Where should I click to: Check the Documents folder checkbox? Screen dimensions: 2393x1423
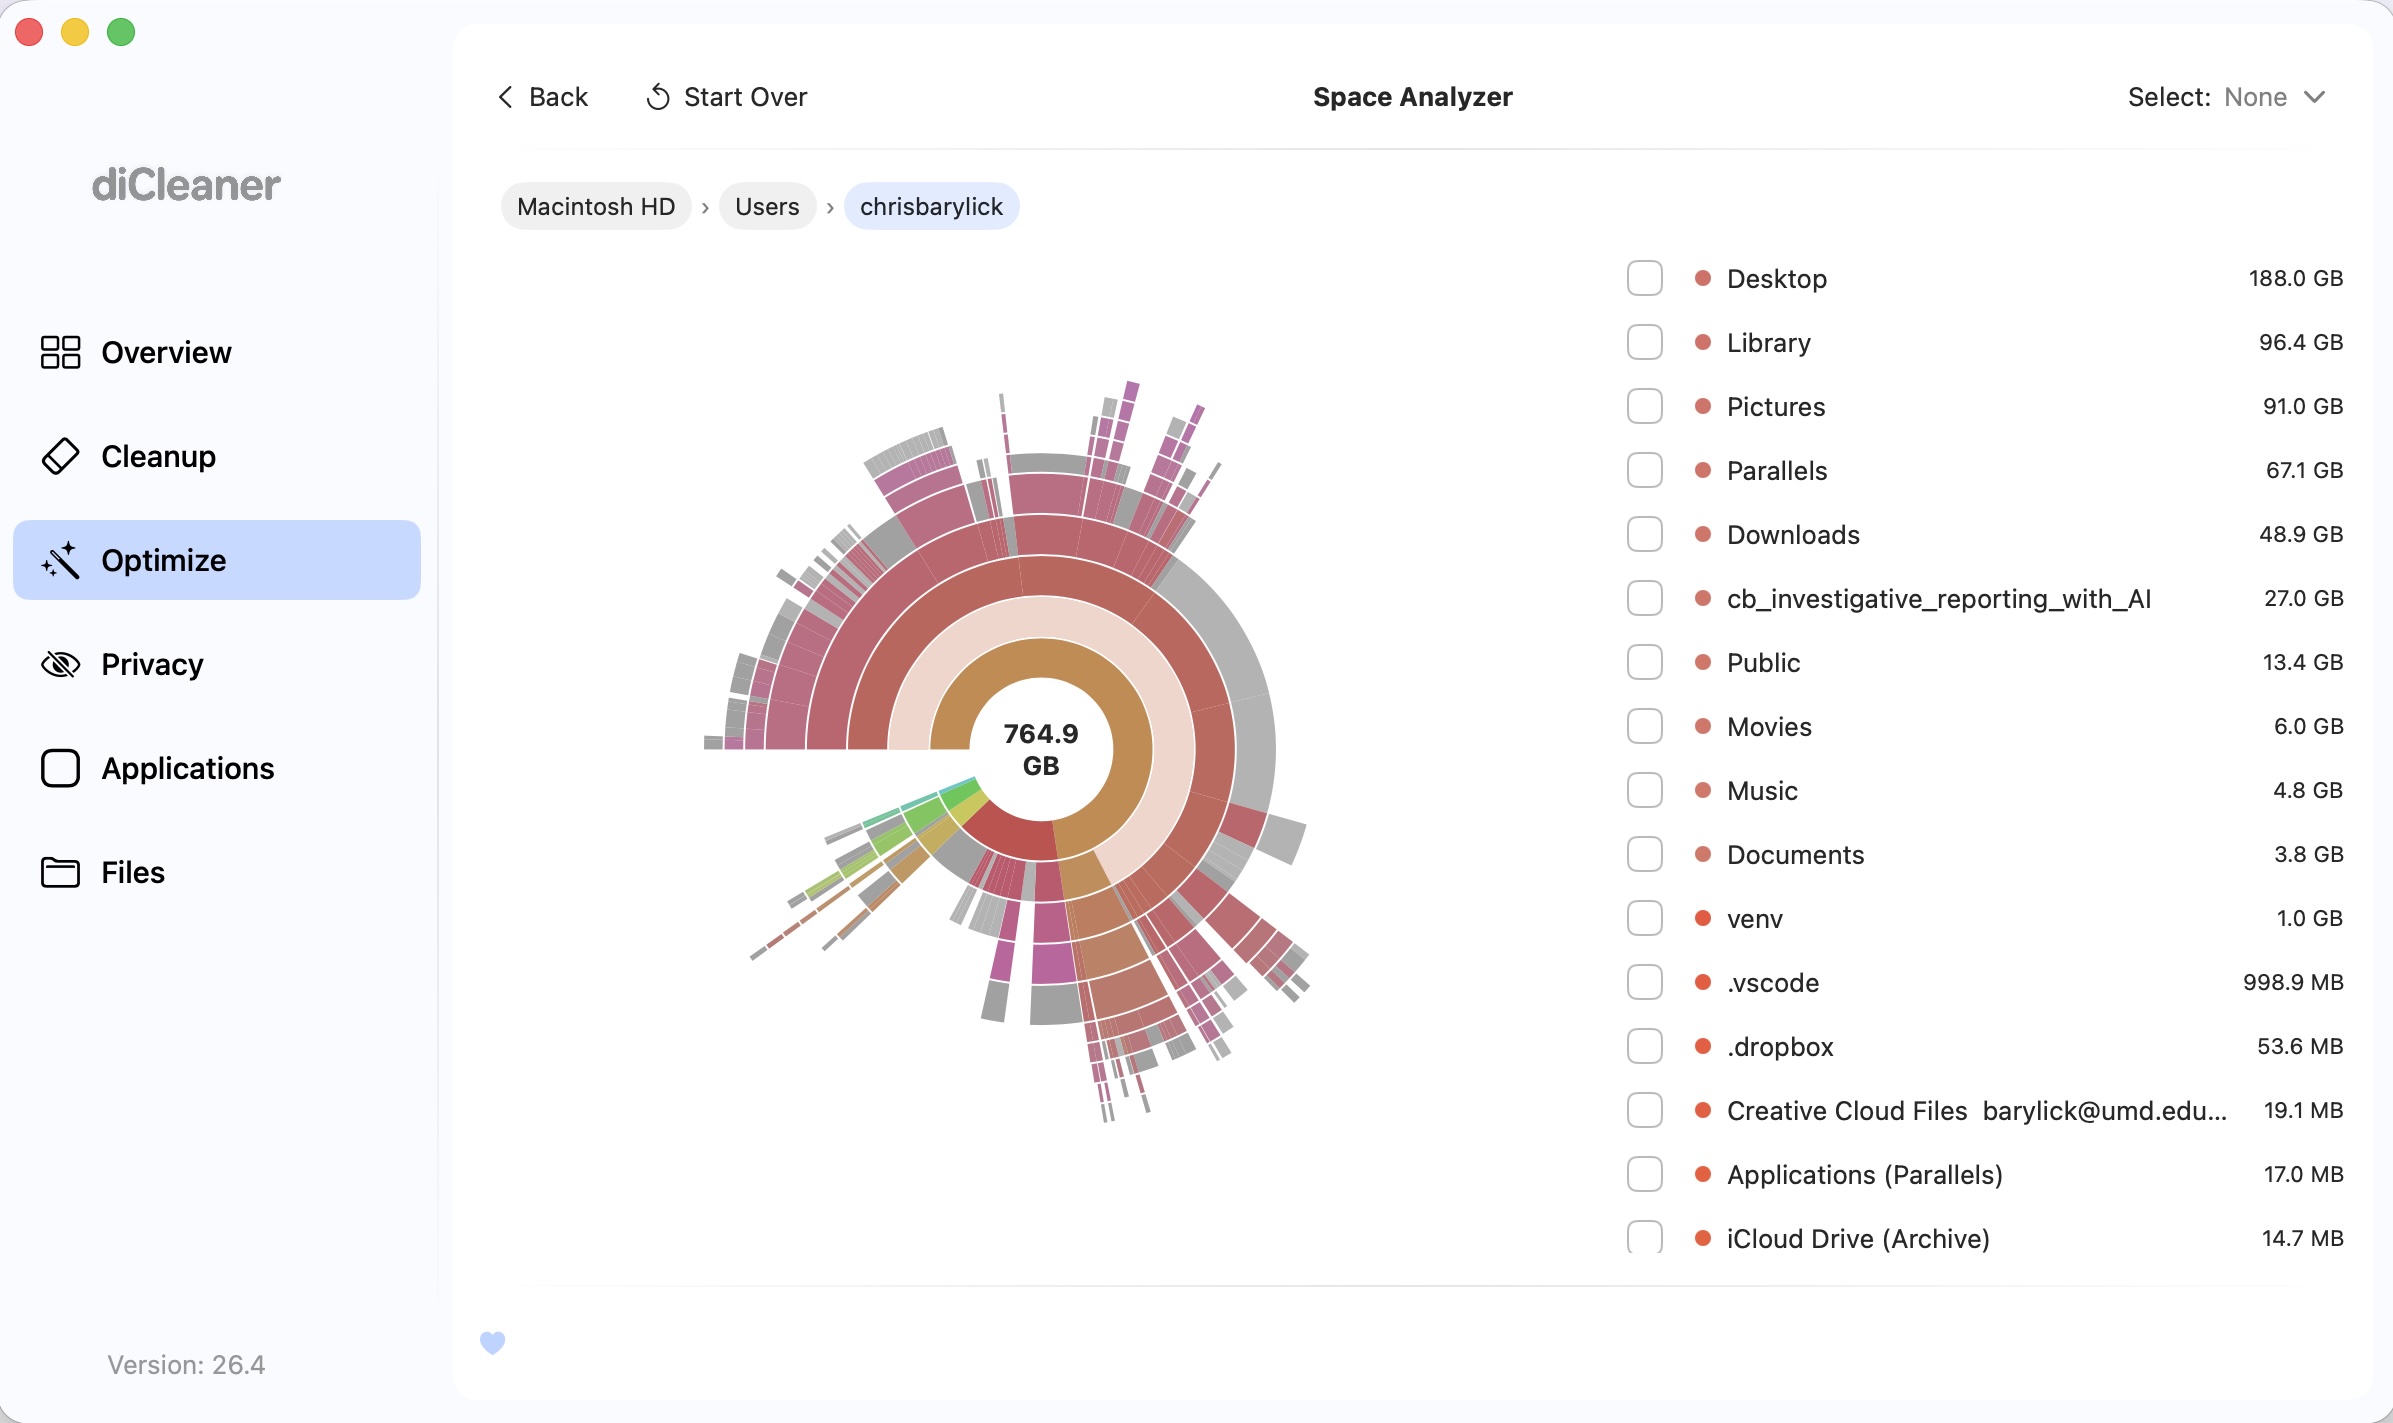click(x=1645, y=854)
